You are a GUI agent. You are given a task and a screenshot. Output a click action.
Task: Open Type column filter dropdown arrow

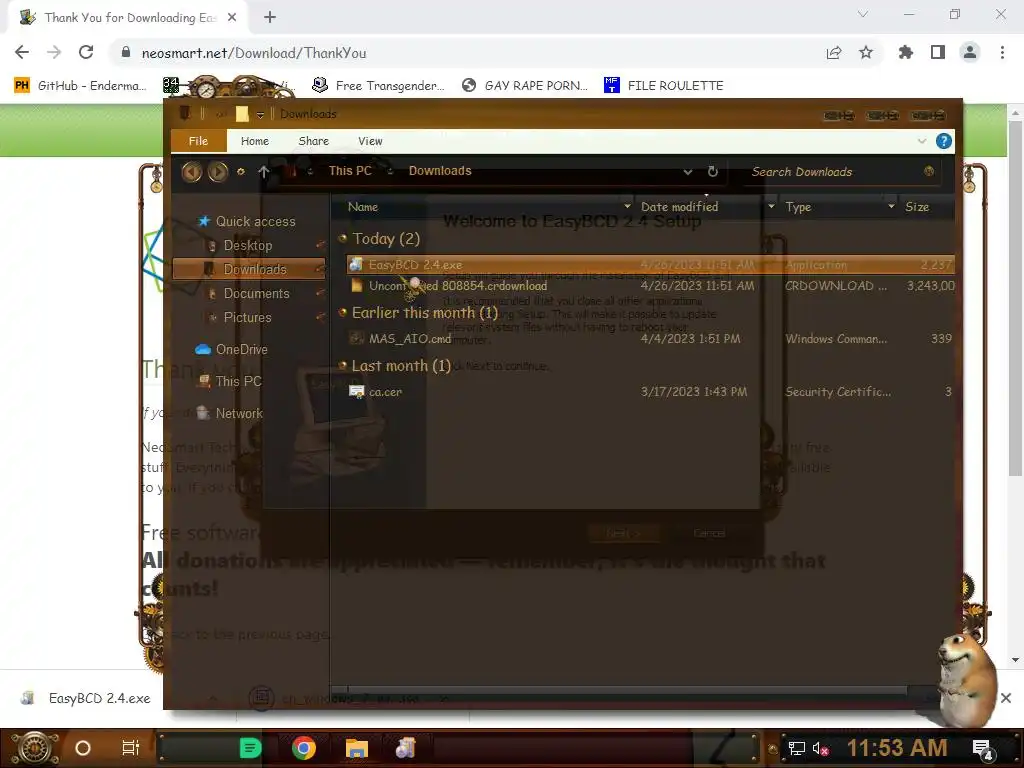click(891, 206)
